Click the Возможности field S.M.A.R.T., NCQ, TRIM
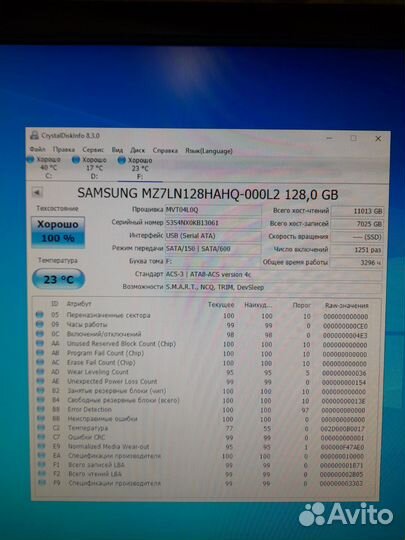Image resolution: width=405 pixels, height=540 pixels. tap(274, 287)
